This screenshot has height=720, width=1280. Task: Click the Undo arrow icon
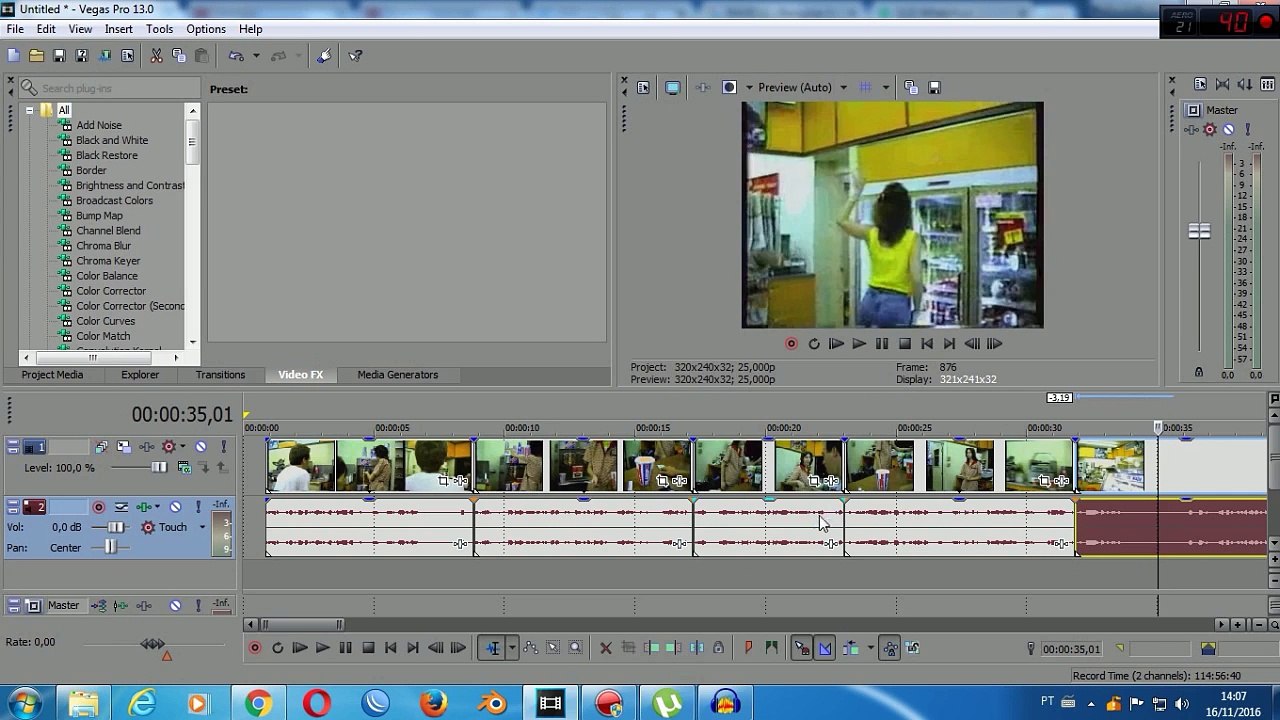point(236,56)
